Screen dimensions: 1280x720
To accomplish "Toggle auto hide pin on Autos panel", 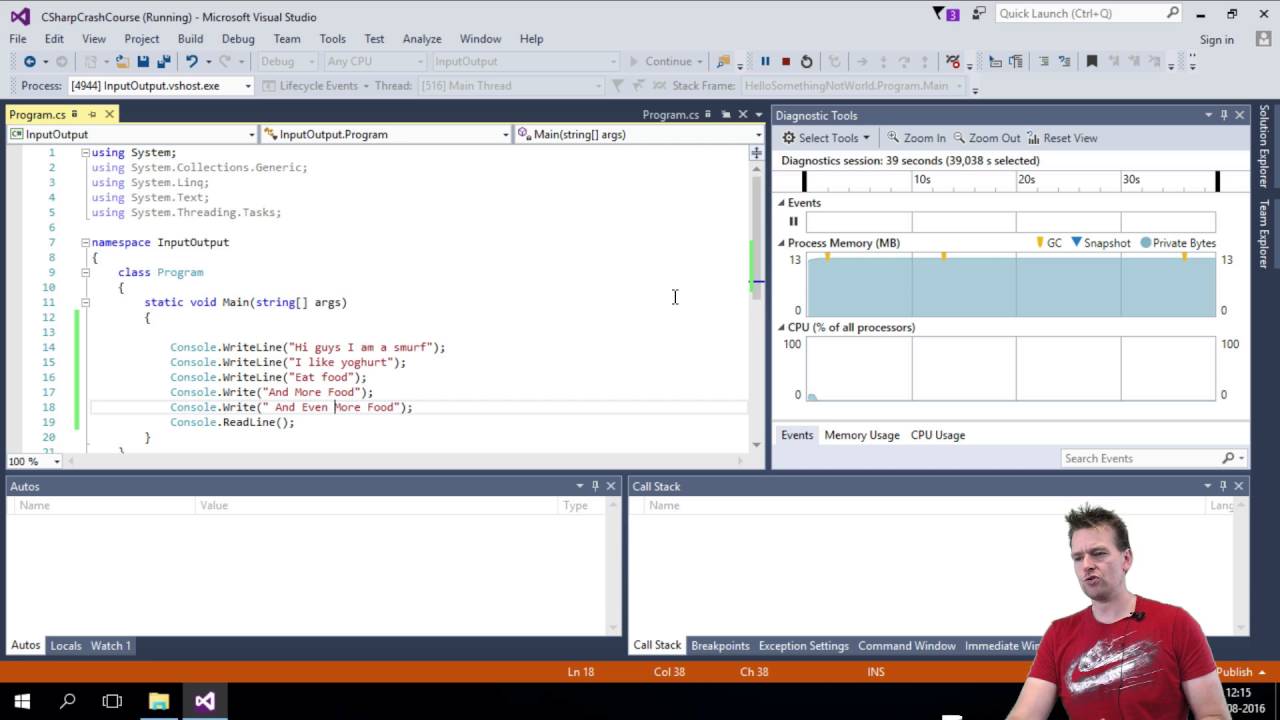I will [595, 486].
